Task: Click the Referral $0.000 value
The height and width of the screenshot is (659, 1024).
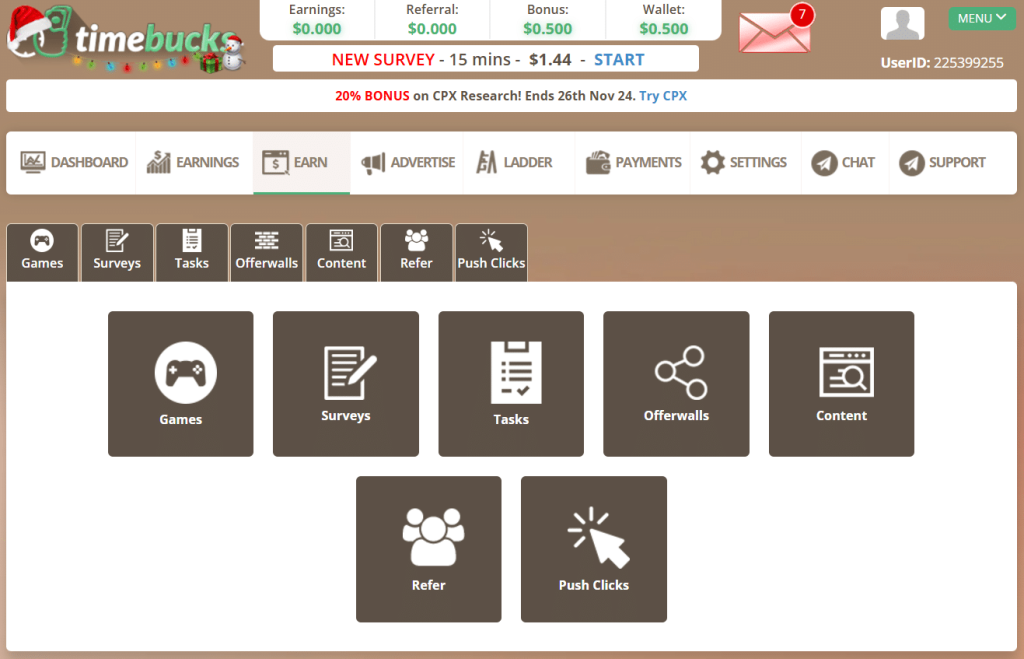Action: (x=432, y=29)
